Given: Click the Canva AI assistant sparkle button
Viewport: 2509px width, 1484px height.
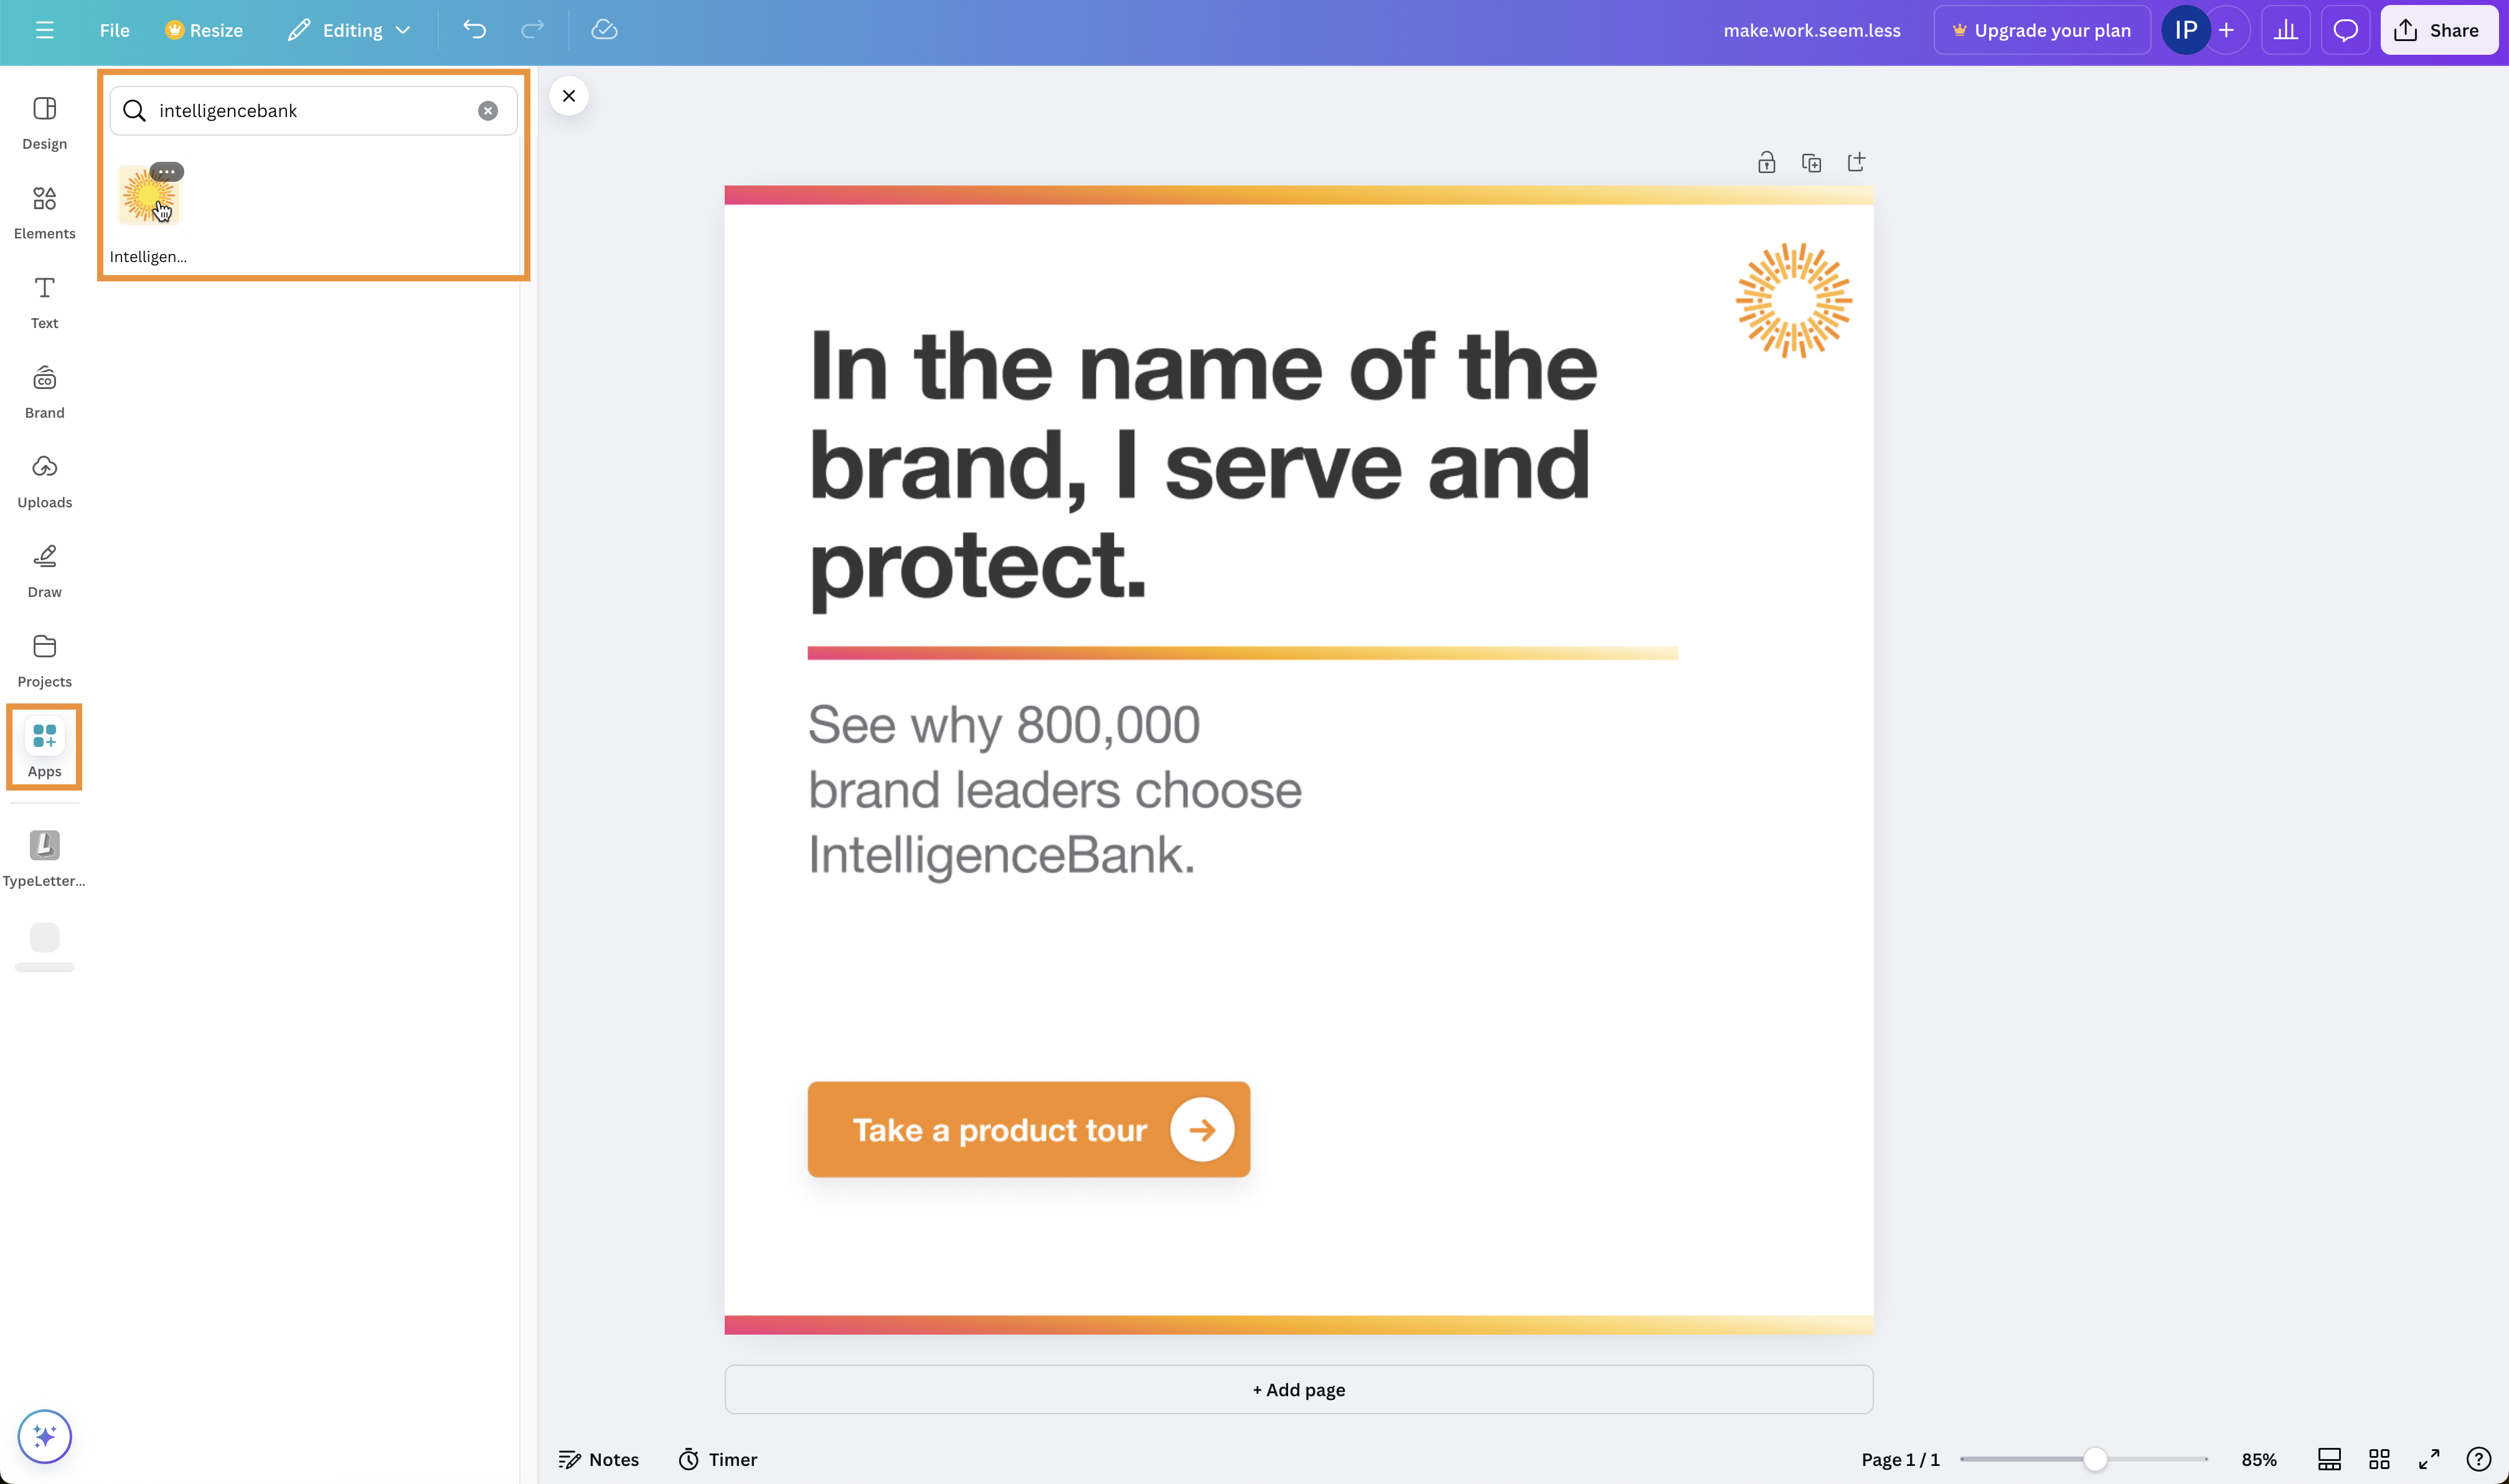Looking at the screenshot, I should (44, 1436).
